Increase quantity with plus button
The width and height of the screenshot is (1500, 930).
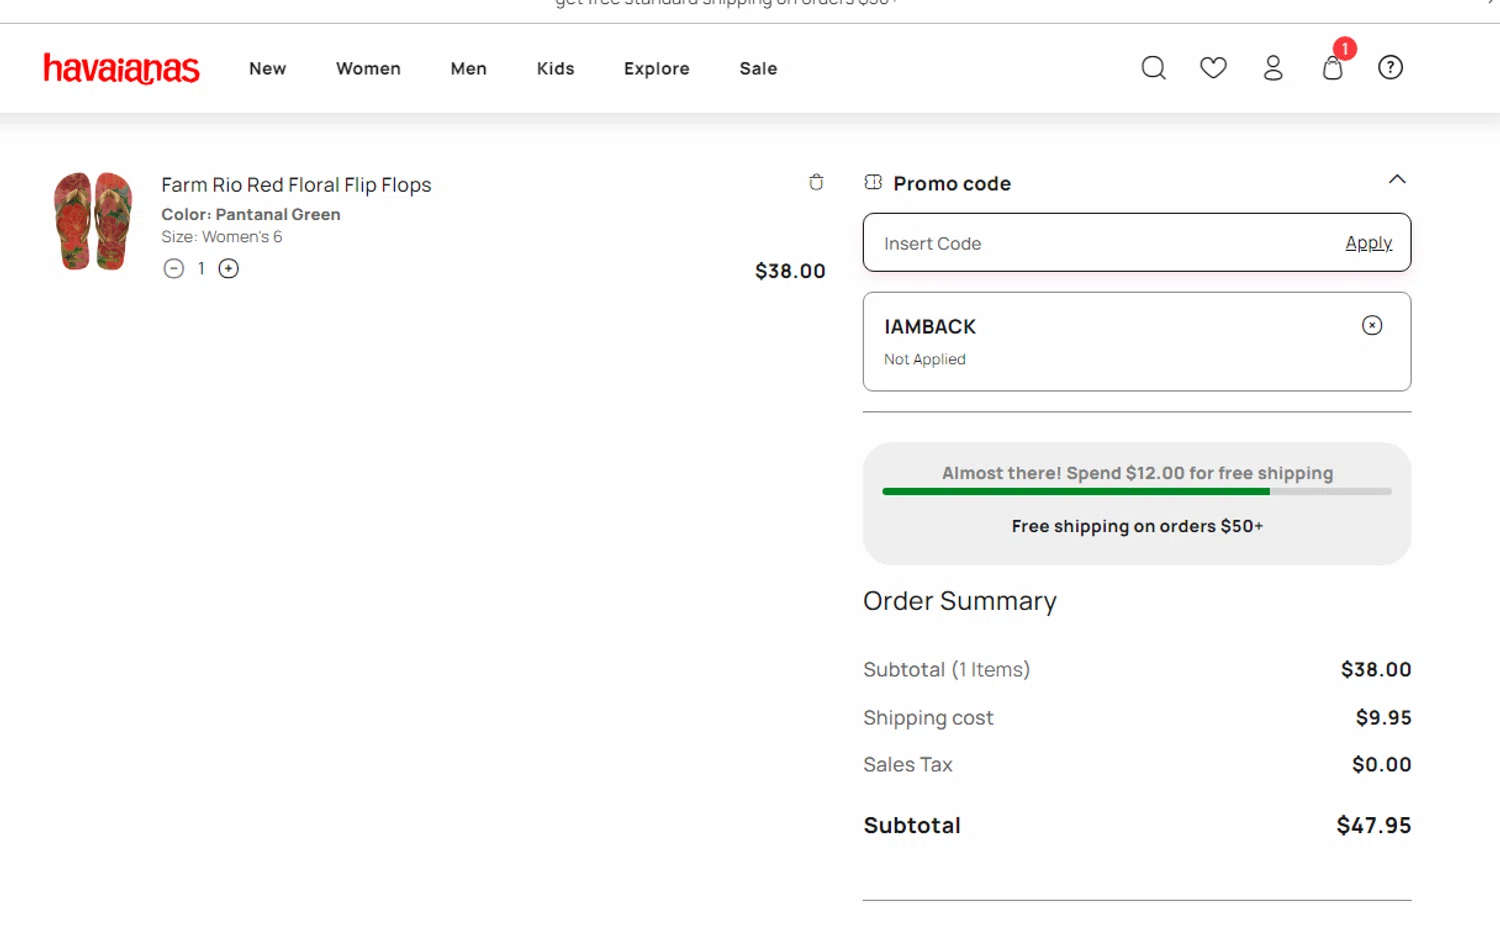tap(229, 268)
